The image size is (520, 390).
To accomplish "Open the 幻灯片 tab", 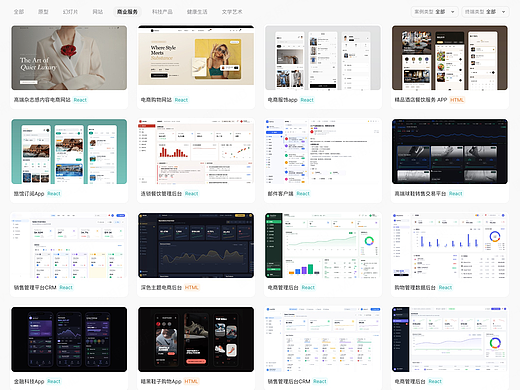I will pyautogui.click(x=70, y=12).
